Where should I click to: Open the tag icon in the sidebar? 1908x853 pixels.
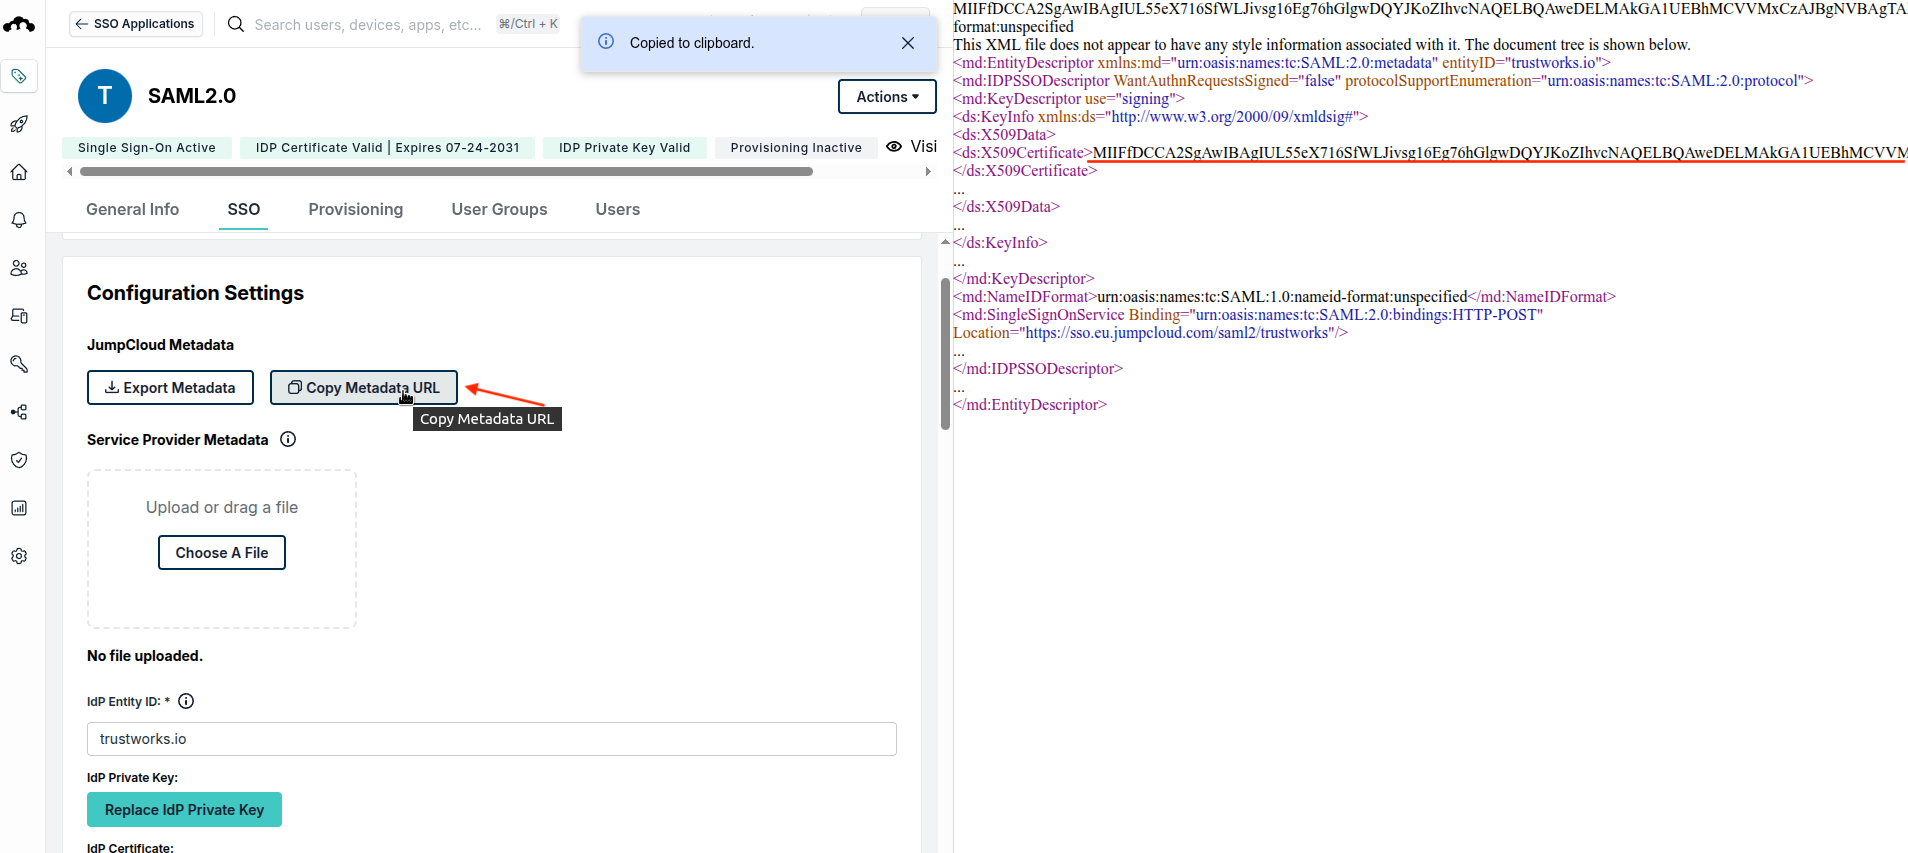19,76
